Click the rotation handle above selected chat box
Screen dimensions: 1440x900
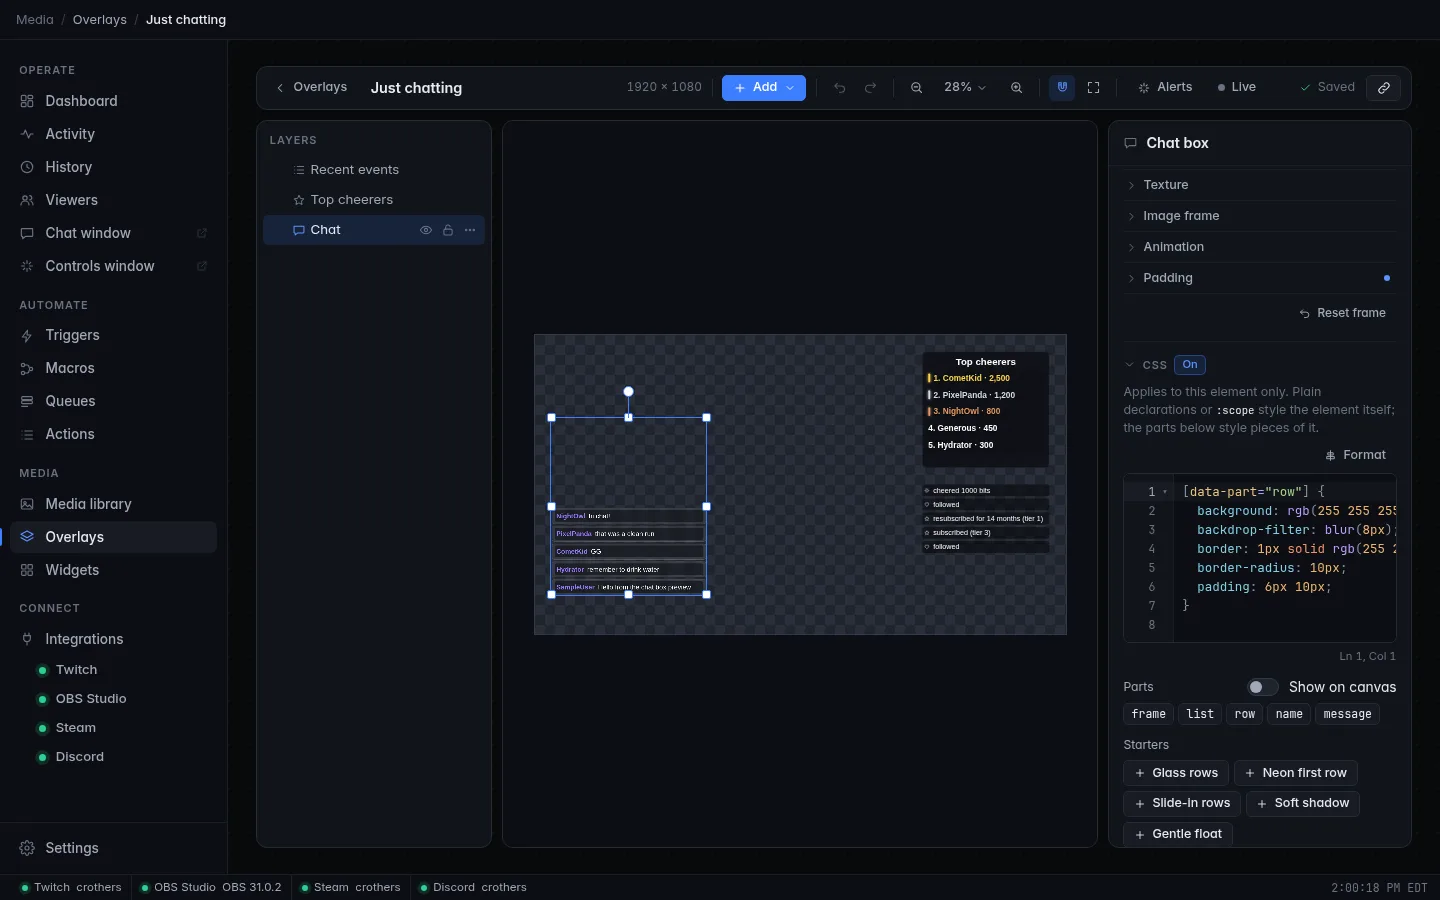629,392
